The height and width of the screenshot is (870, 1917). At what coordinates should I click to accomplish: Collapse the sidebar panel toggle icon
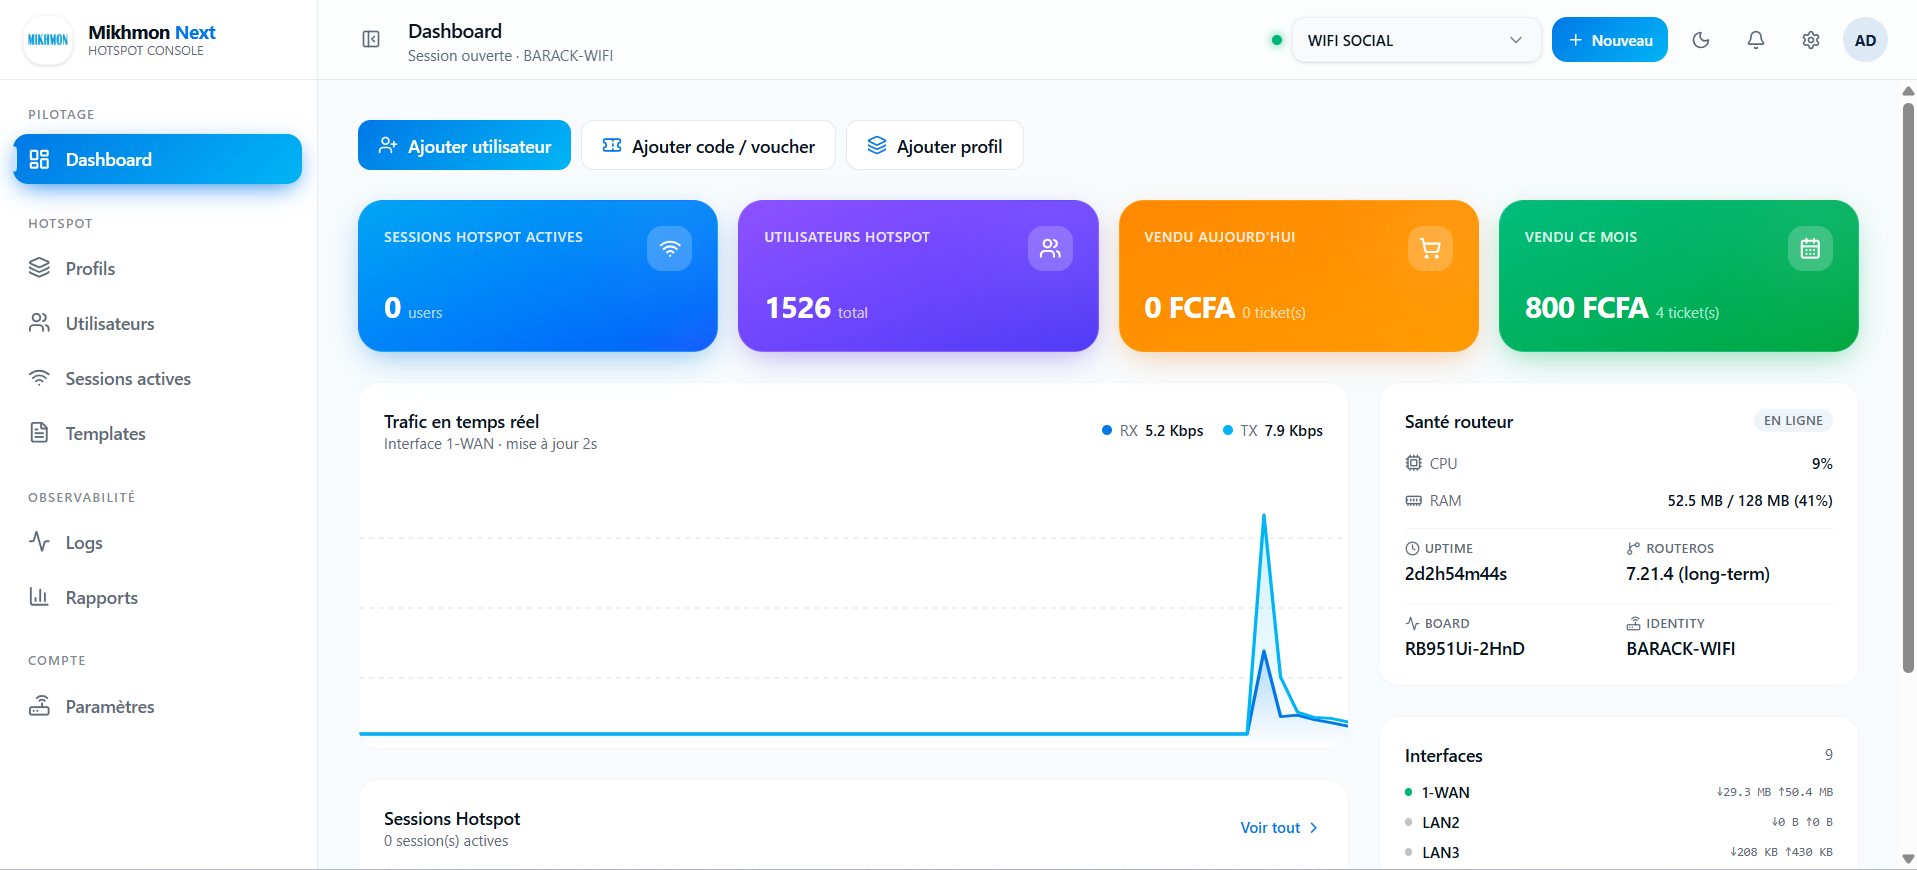[371, 40]
